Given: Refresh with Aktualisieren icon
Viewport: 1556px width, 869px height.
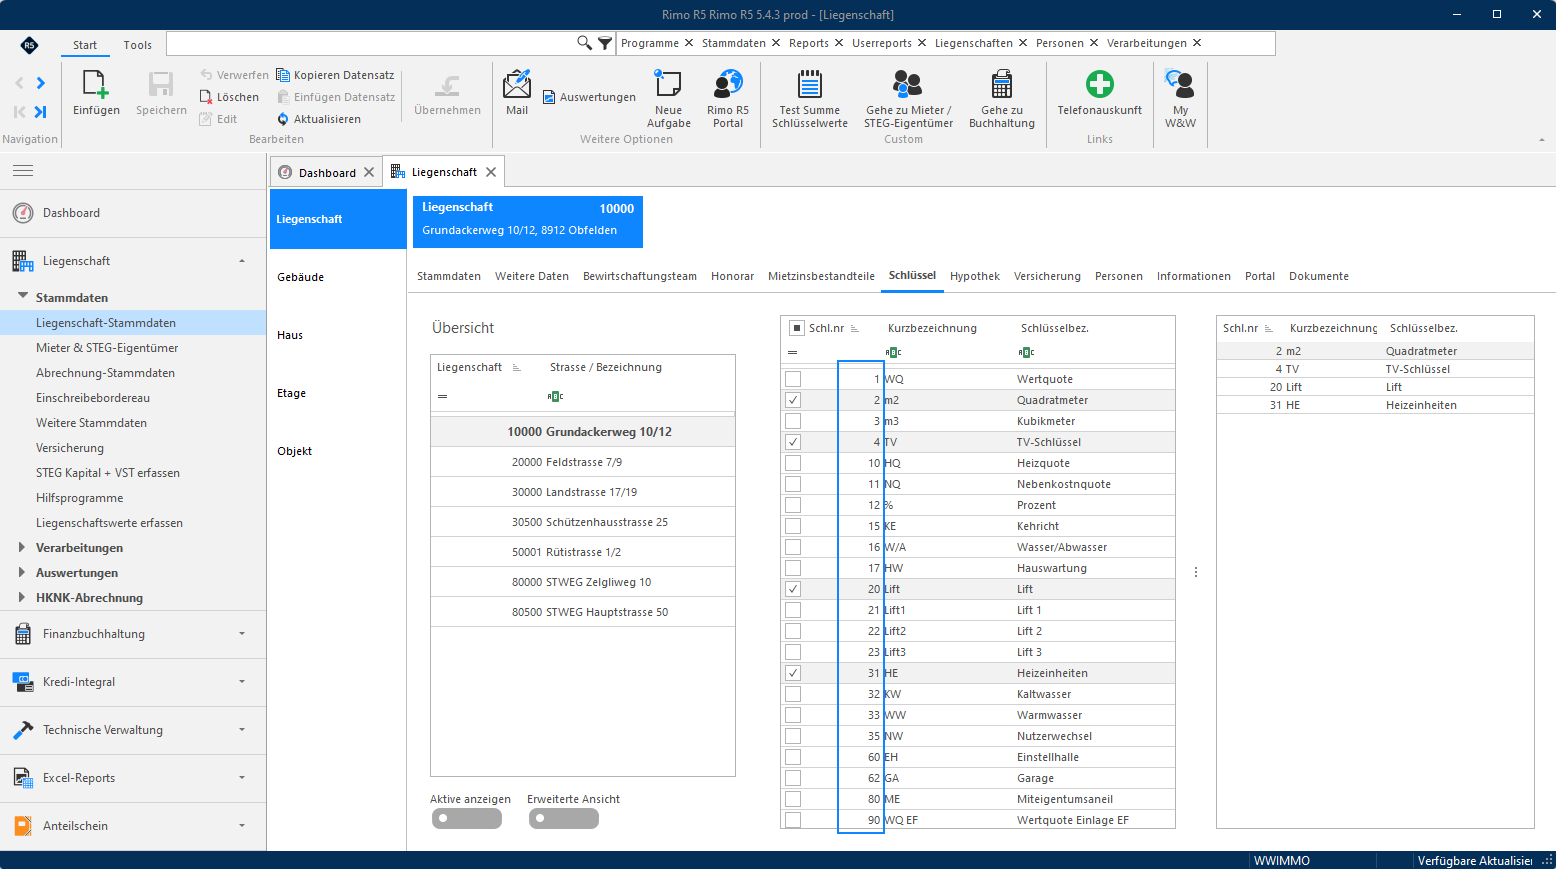Looking at the screenshot, I should tap(283, 119).
